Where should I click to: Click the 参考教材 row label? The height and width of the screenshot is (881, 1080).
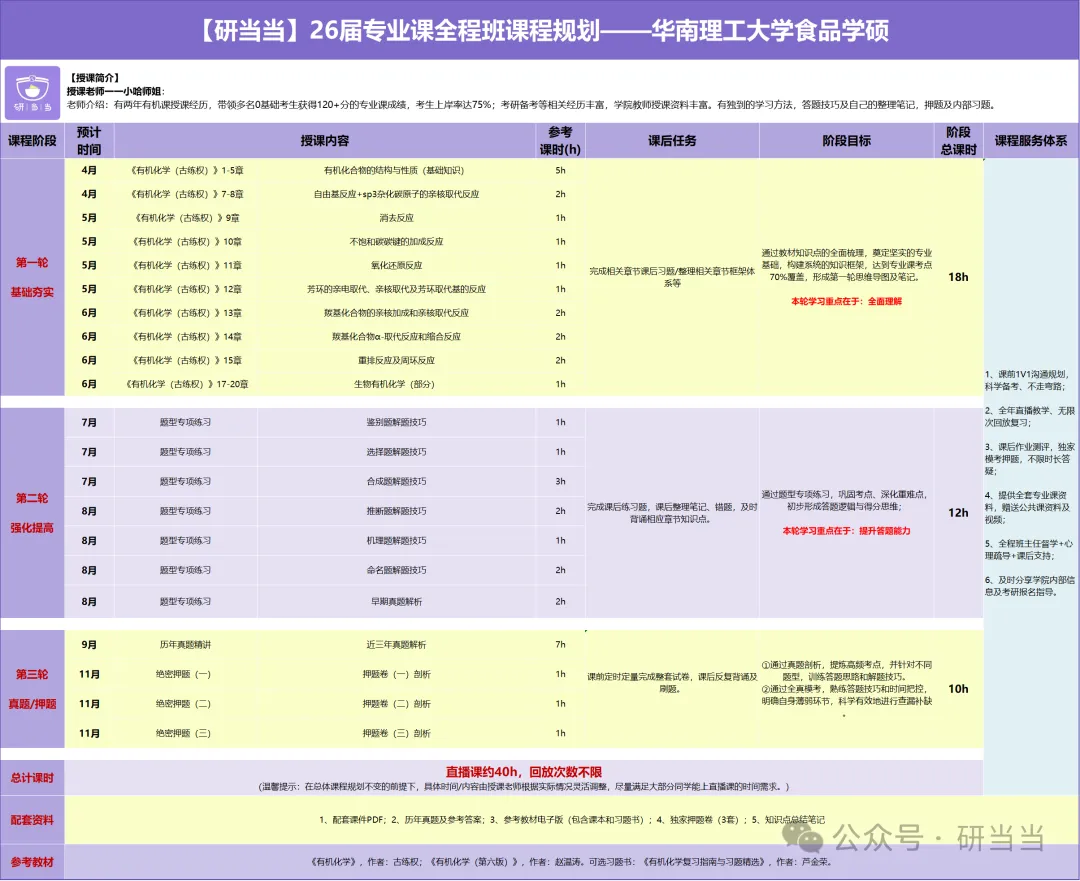[32, 862]
